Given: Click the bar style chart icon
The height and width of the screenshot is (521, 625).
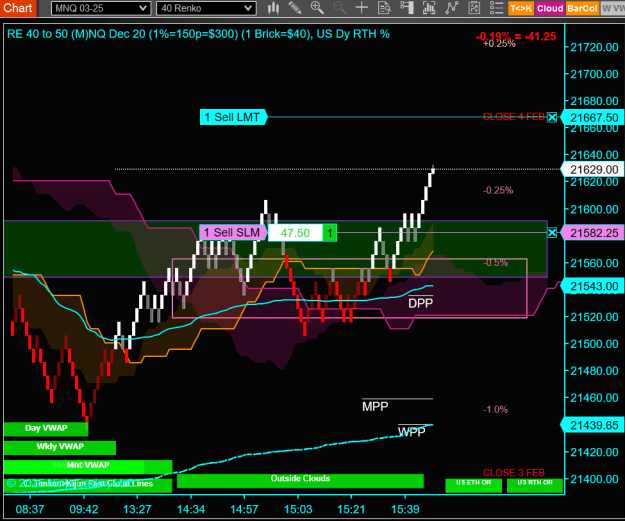Looking at the screenshot, I should point(273,8).
